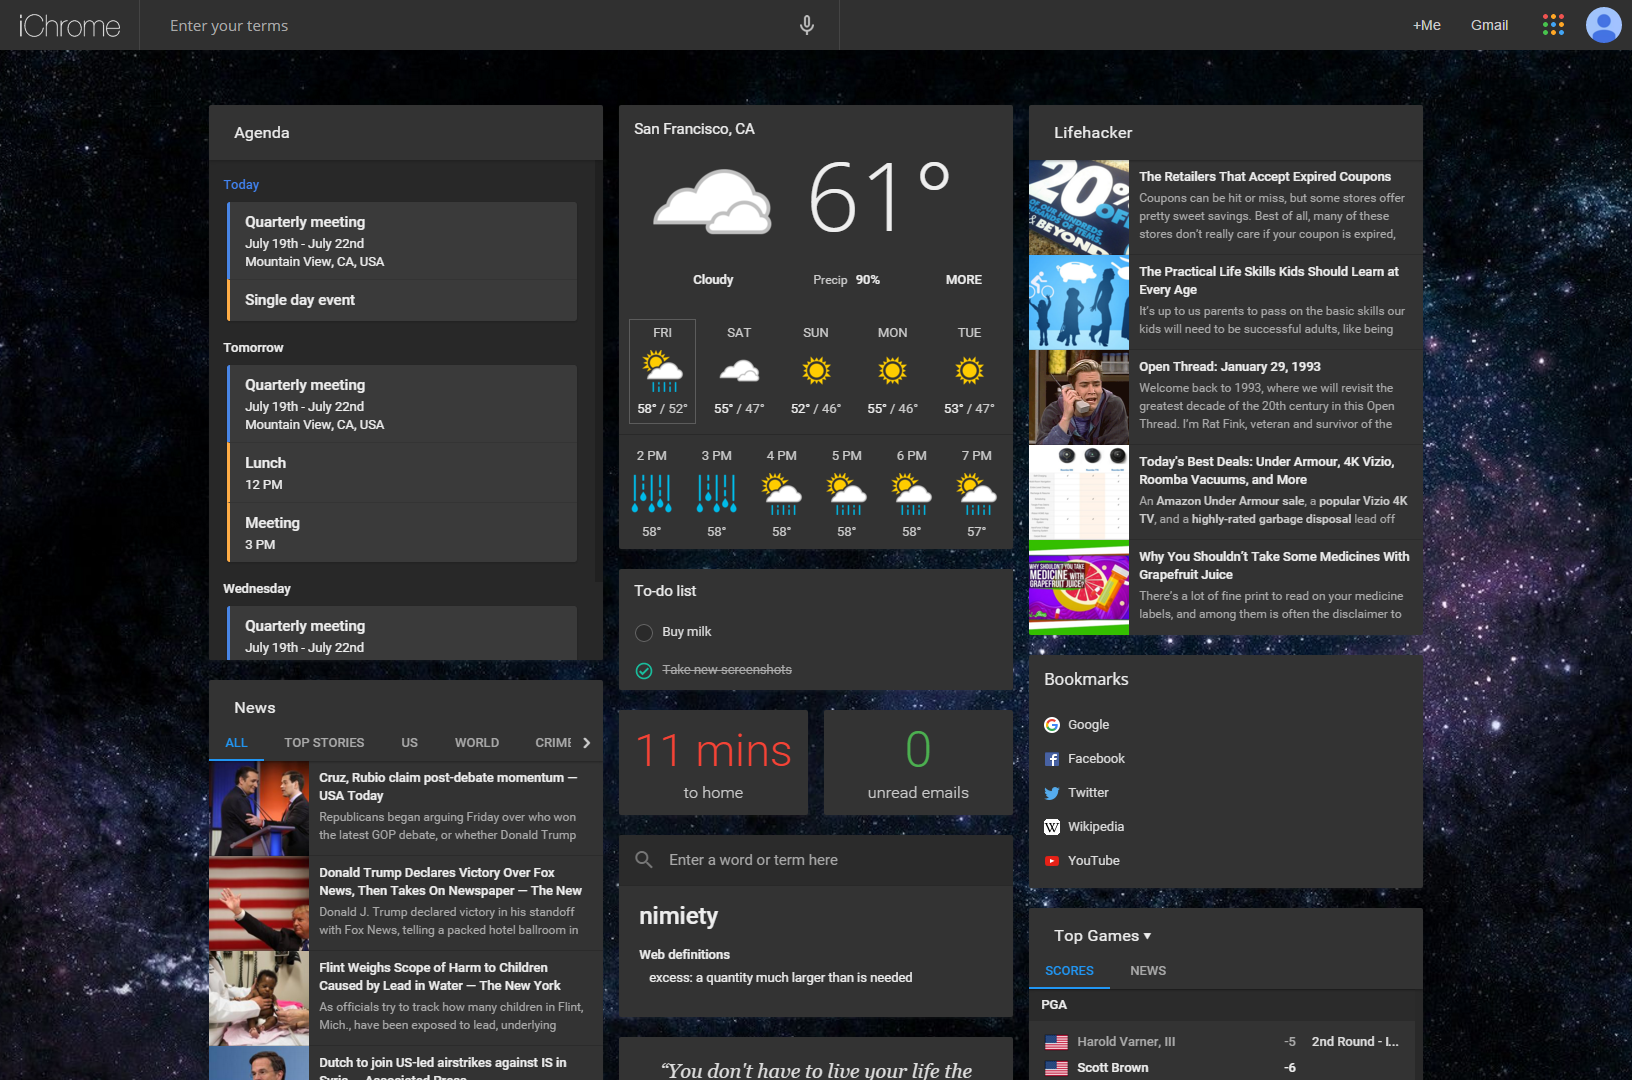Click US flag beside Scott Brown
Image resolution: width=1632 pixels, height=1080 pixels.
(x=1056, y=1068)
